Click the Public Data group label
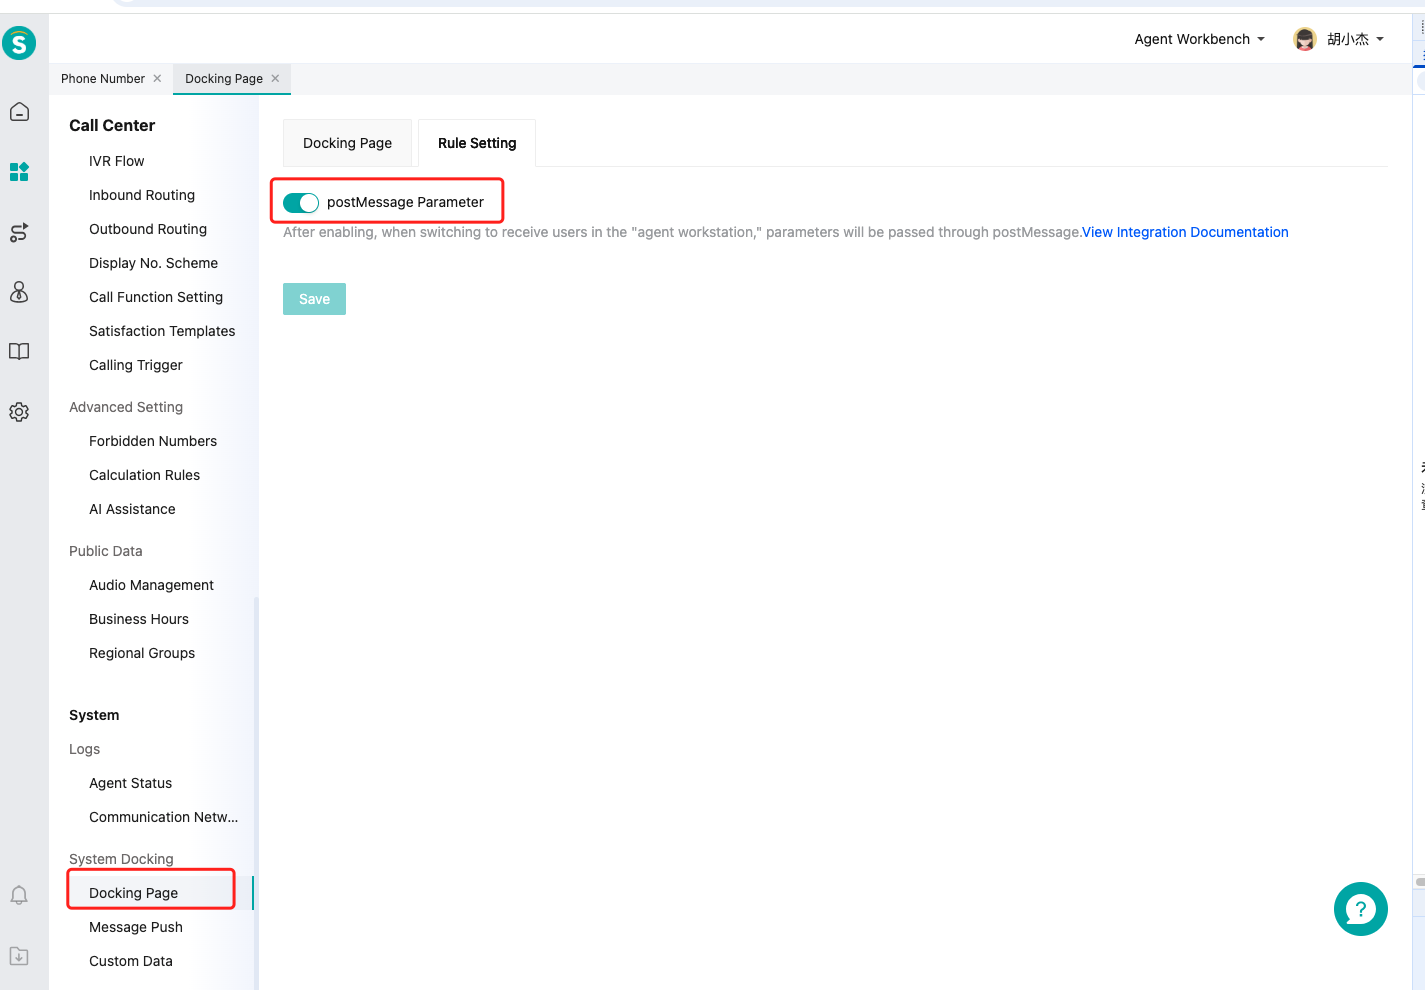Viewport: 1425px width, 990px height. pos(106,551)
